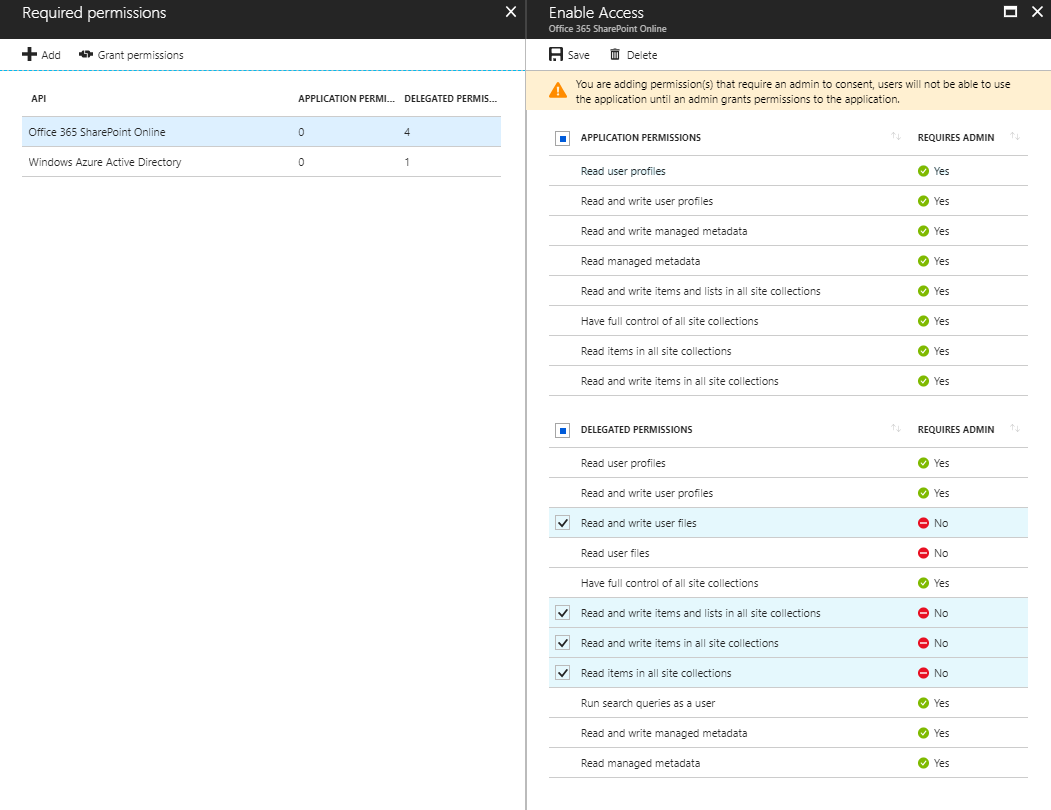The height and width of the screenshot is (810, 1051).
Task: Close the Required permissions panel
Action: point(511,12)
